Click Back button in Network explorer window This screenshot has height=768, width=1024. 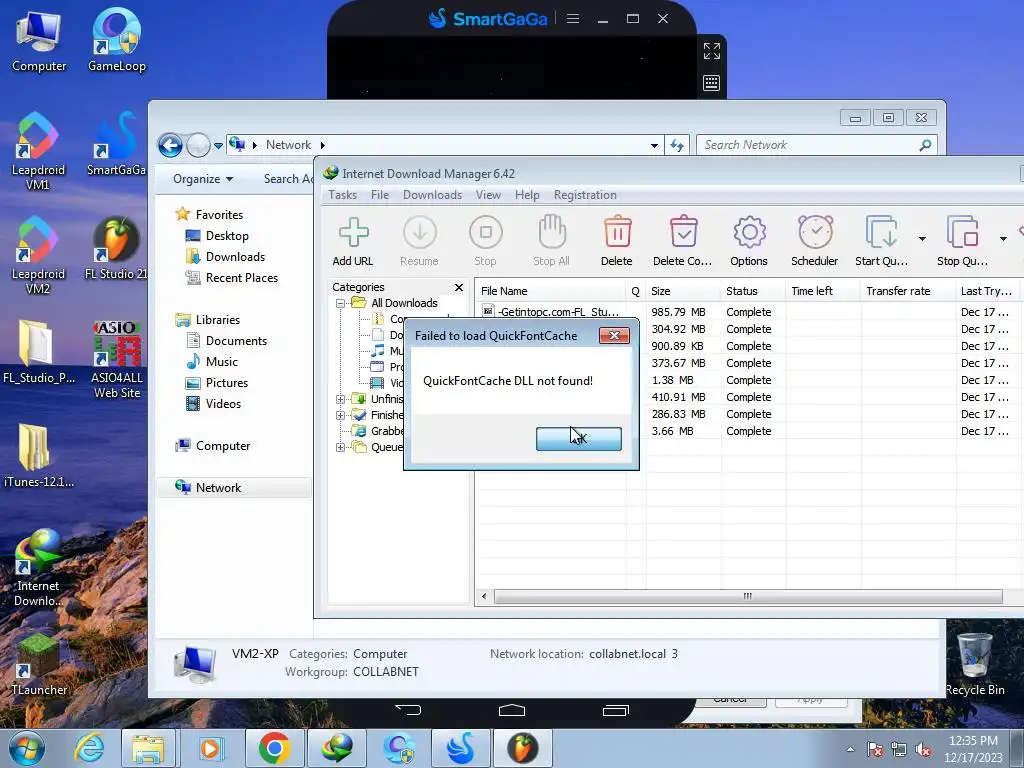(170, 145)
